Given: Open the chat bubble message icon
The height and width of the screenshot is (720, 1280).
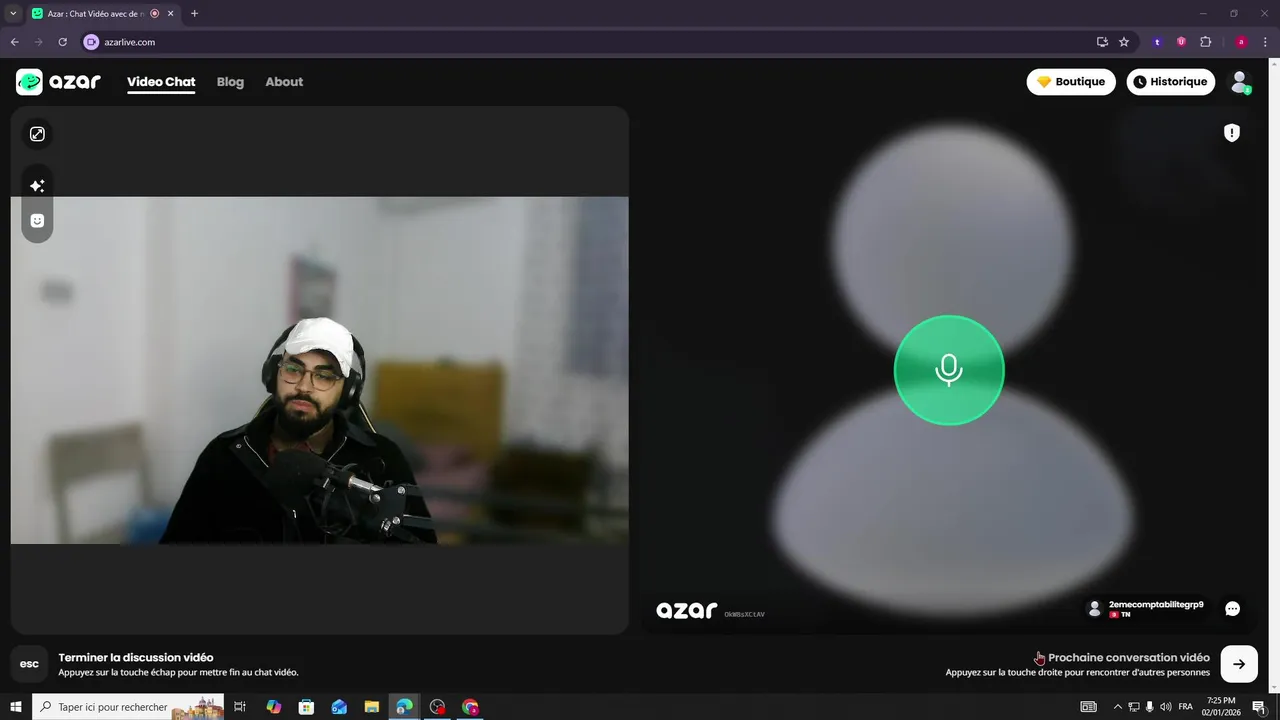Looking at the screenshot, I should pyautogui.click(x=1233, y=609).
